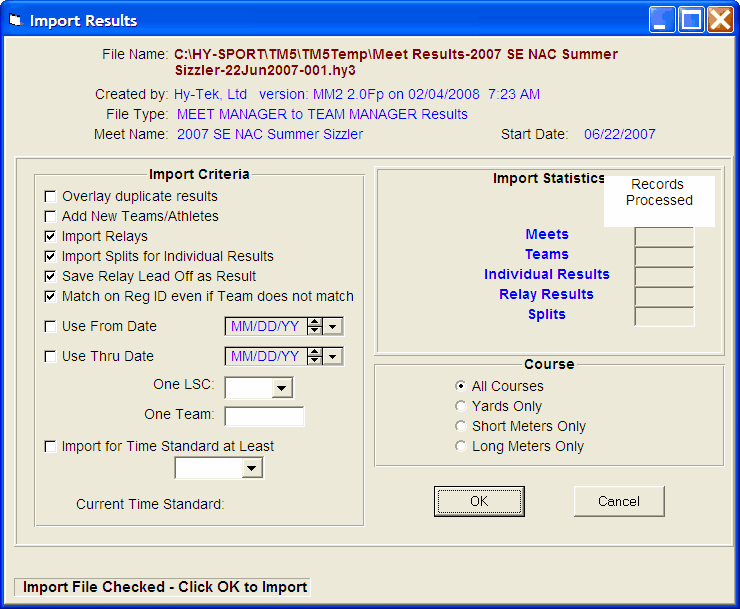Click the Cancel button
This screenshot has height=609, width=740.
point(619,501)
